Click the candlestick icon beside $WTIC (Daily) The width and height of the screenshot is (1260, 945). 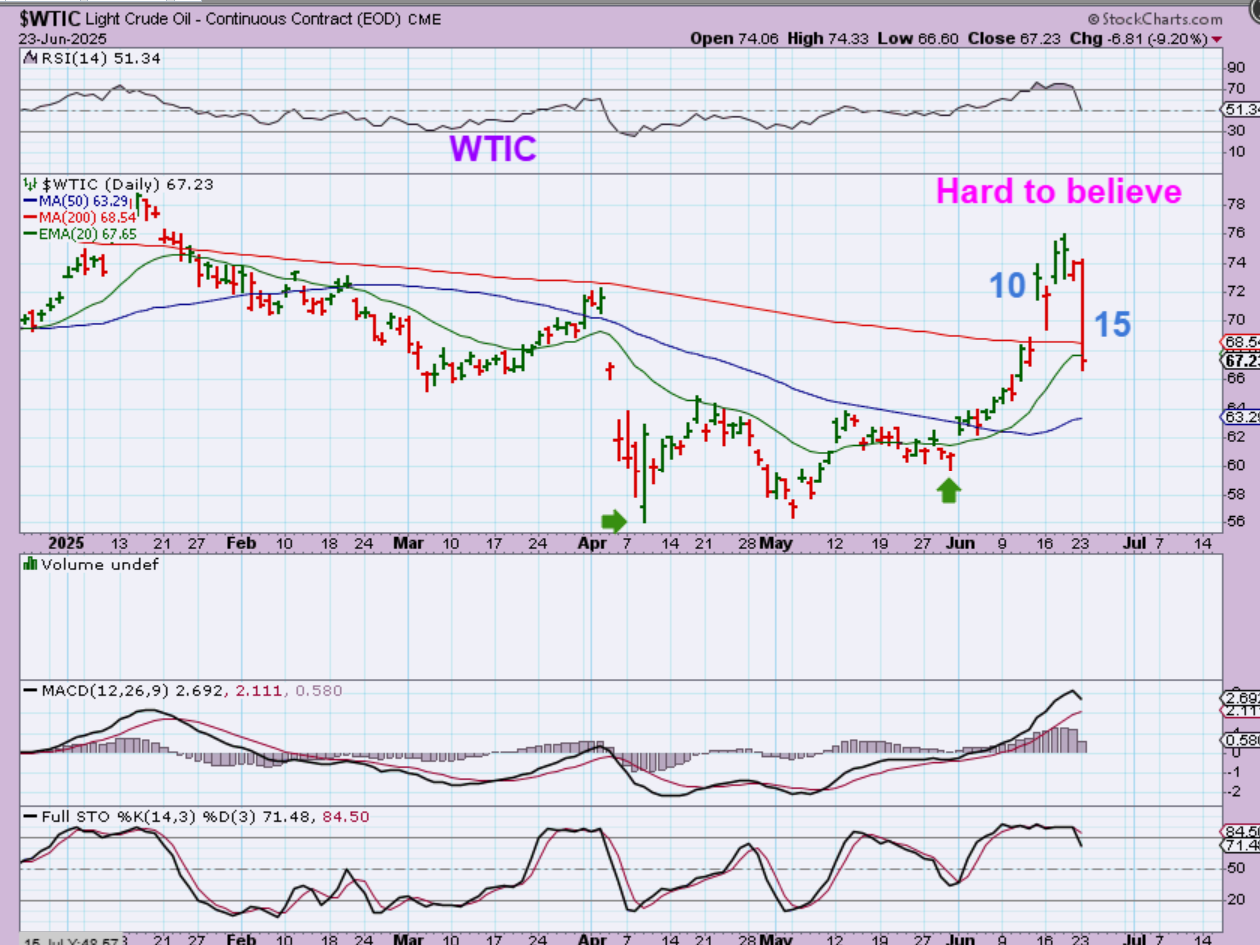[x=29, y=185]
